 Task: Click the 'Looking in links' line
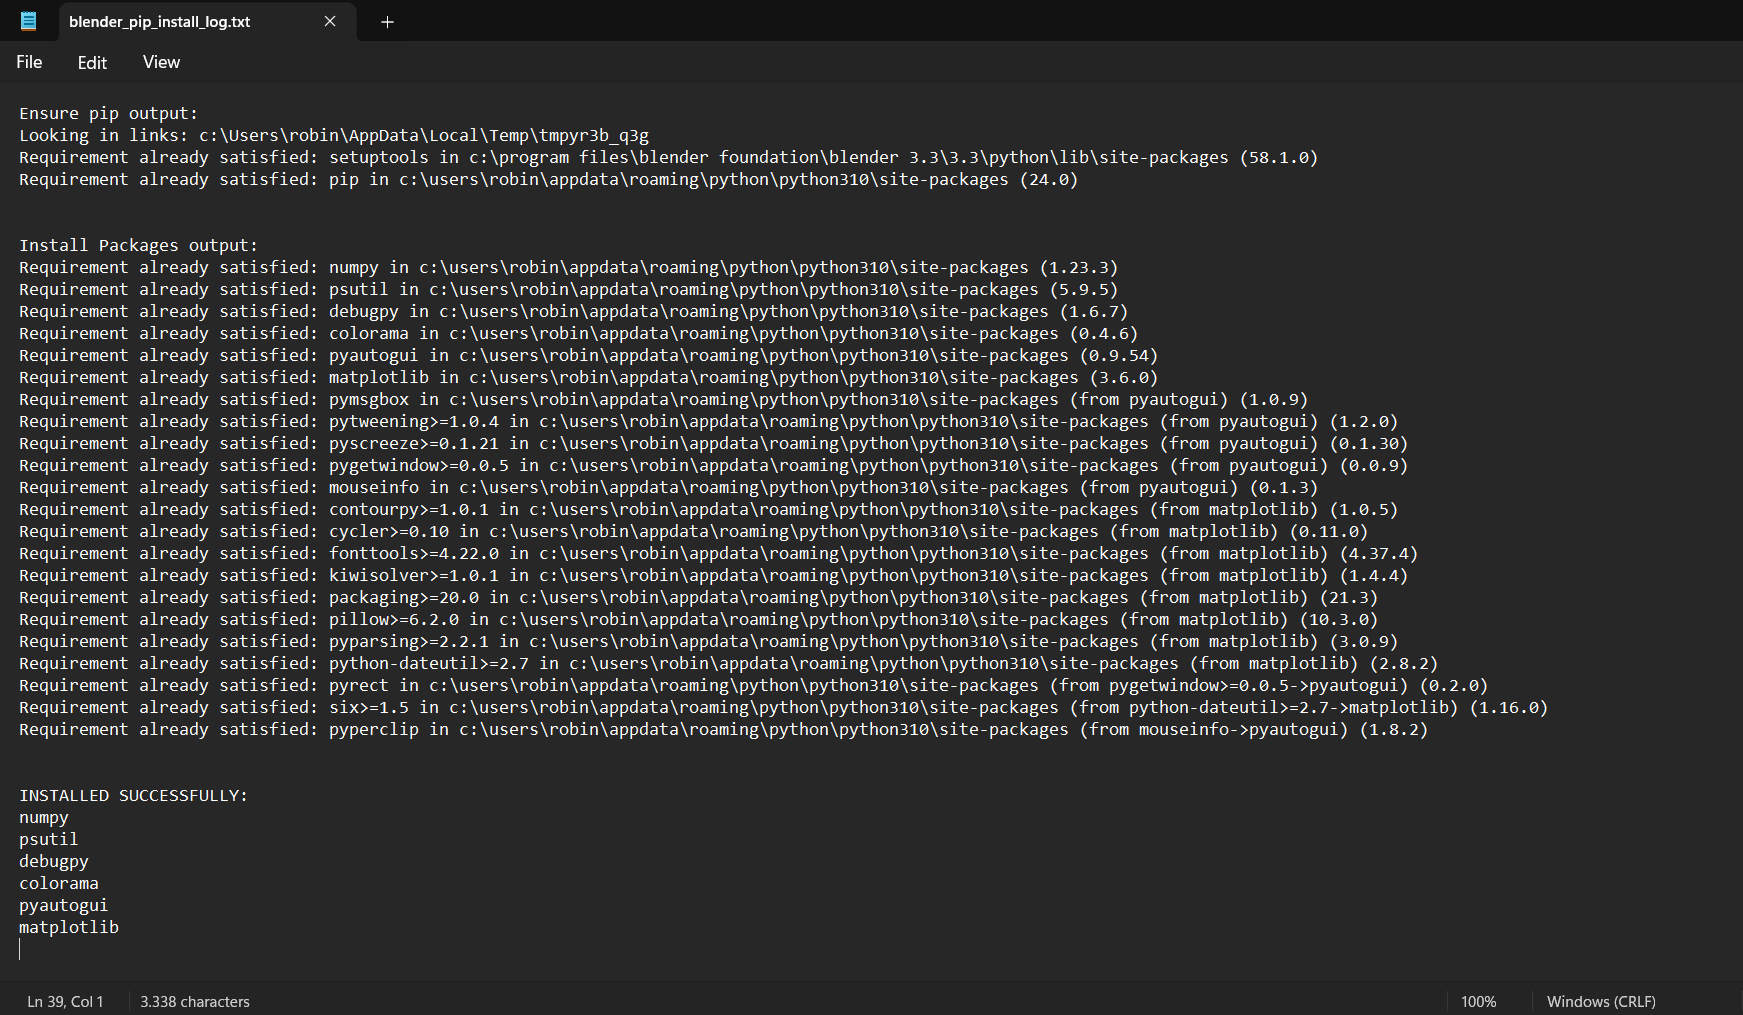(x=334, y=135)
